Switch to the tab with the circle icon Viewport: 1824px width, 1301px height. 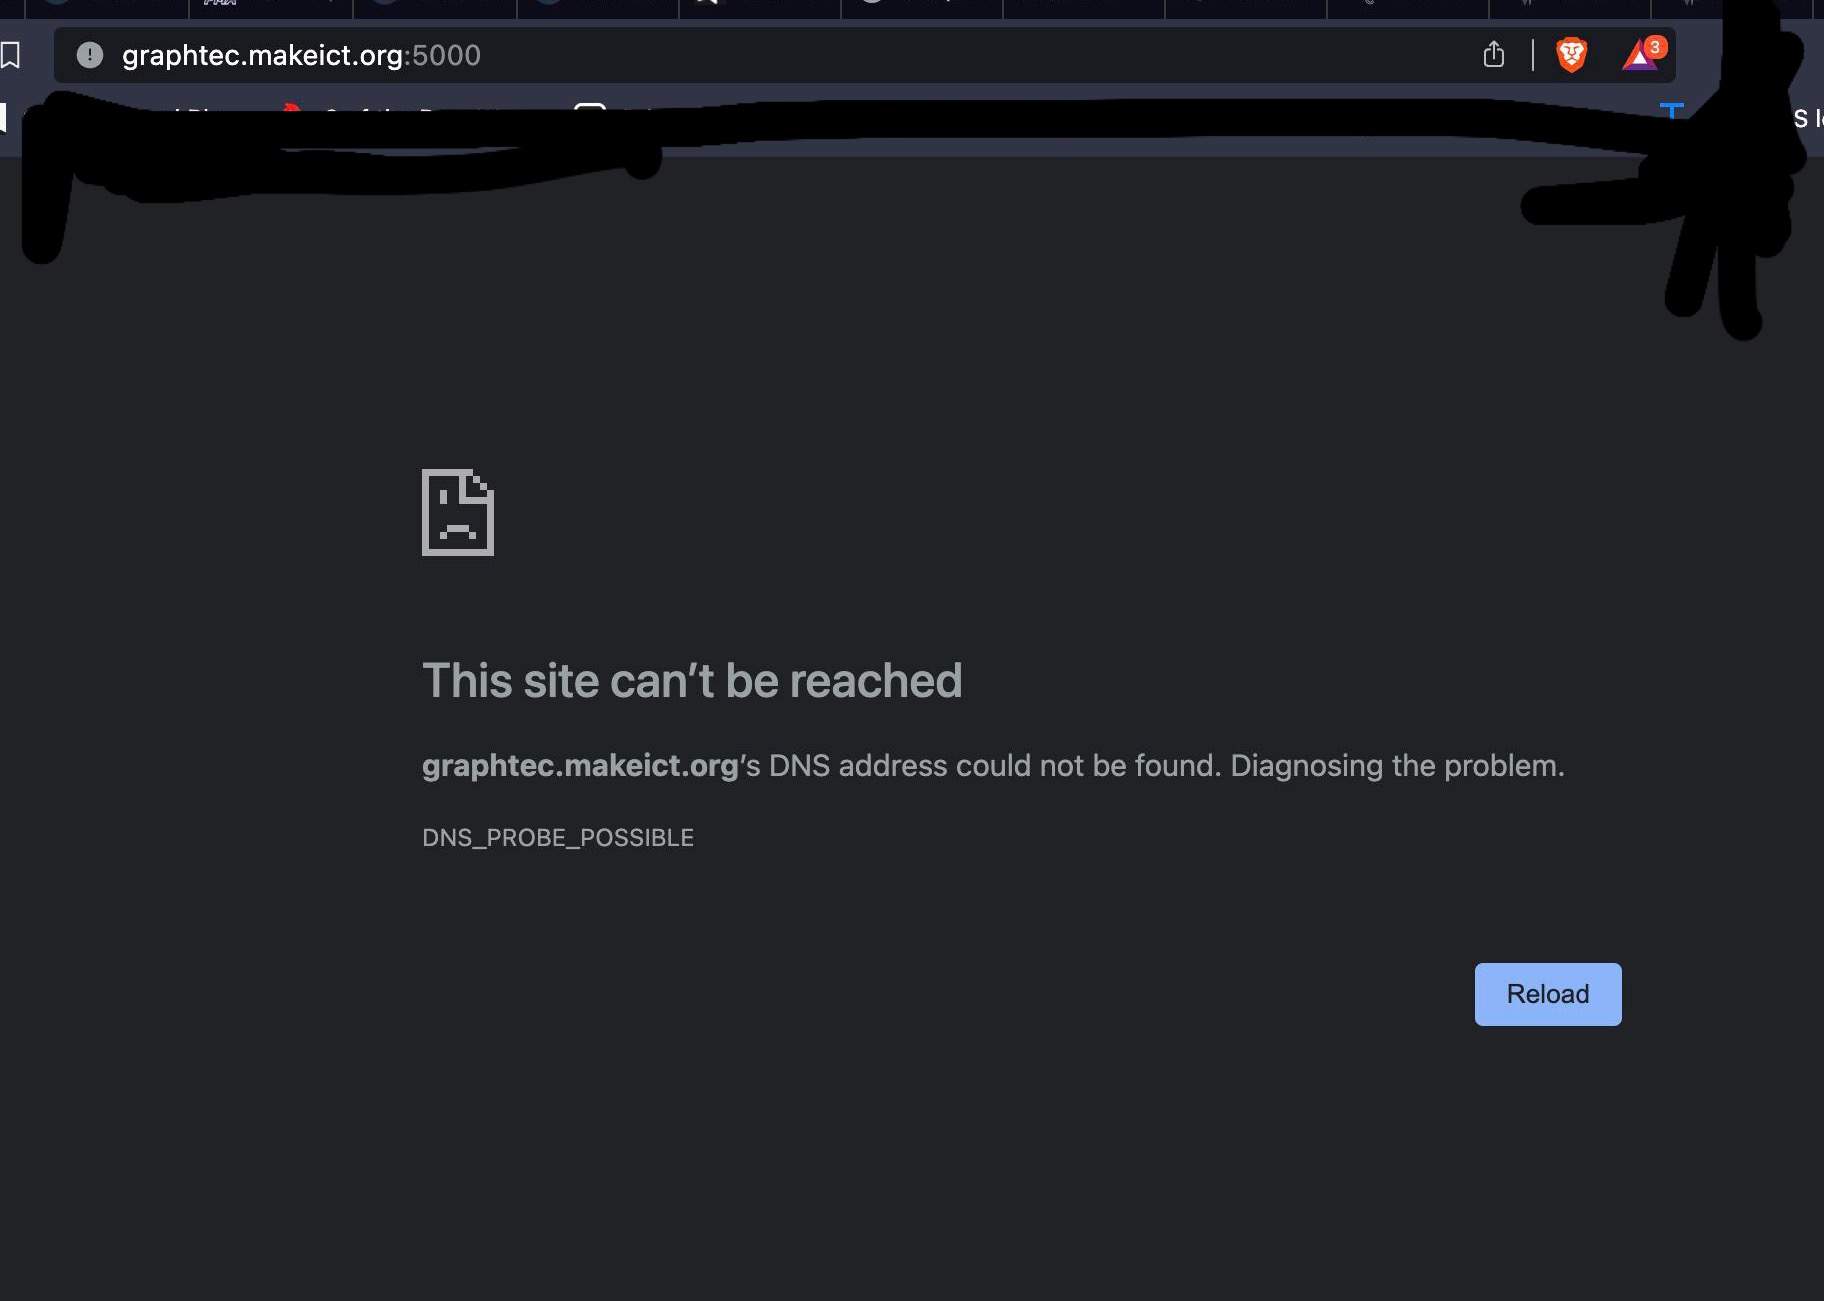[x=922, y=5]
